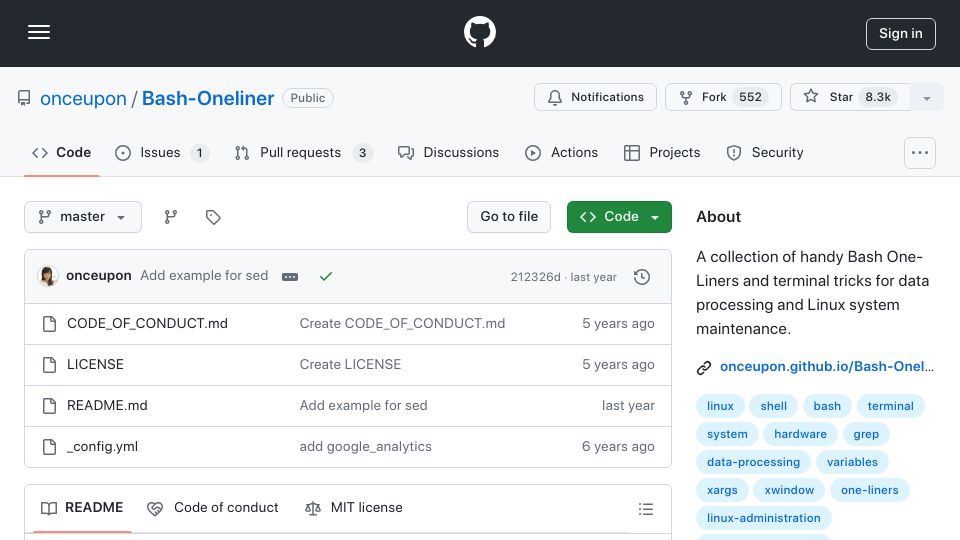Open the LICENSE file
The width and height of the screenshot is (960, 540).
click(95, 364)
